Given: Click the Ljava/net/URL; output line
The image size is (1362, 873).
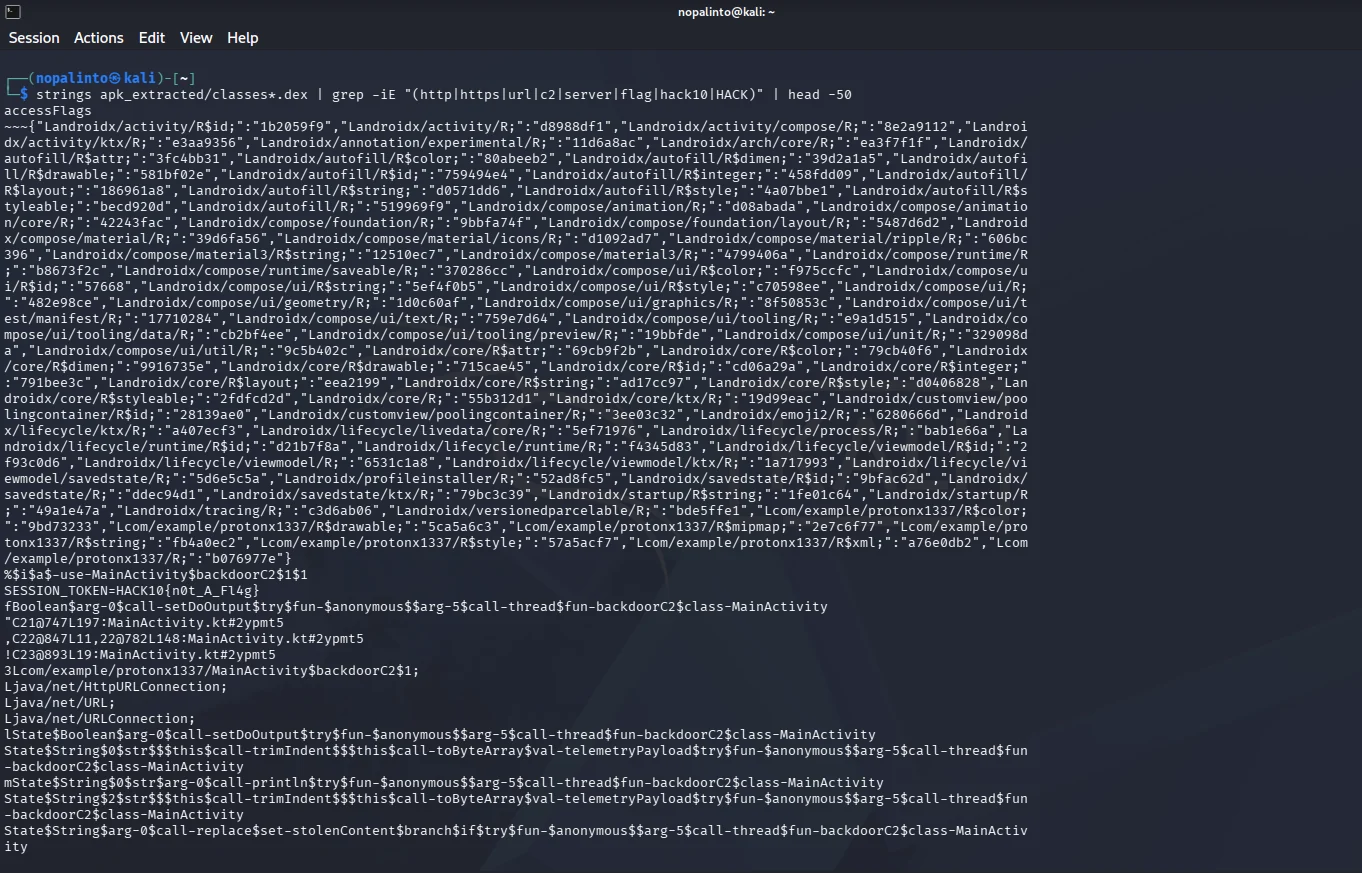Looking at the screenshot, I should pos(60,702).
